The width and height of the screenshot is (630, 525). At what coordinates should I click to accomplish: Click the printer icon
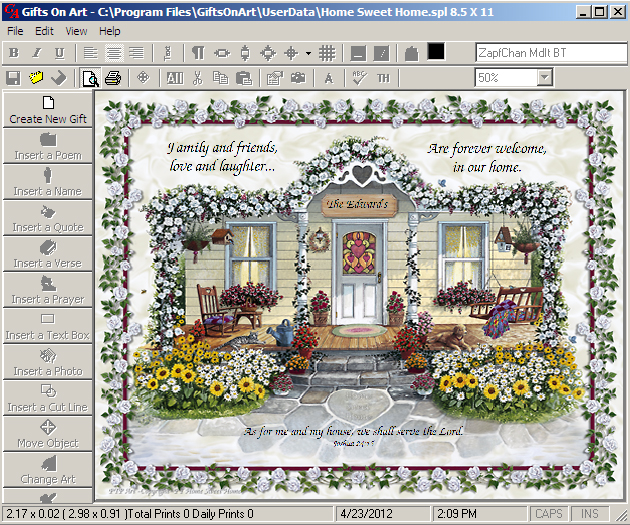pyautogui.click(x=113, y=78)
